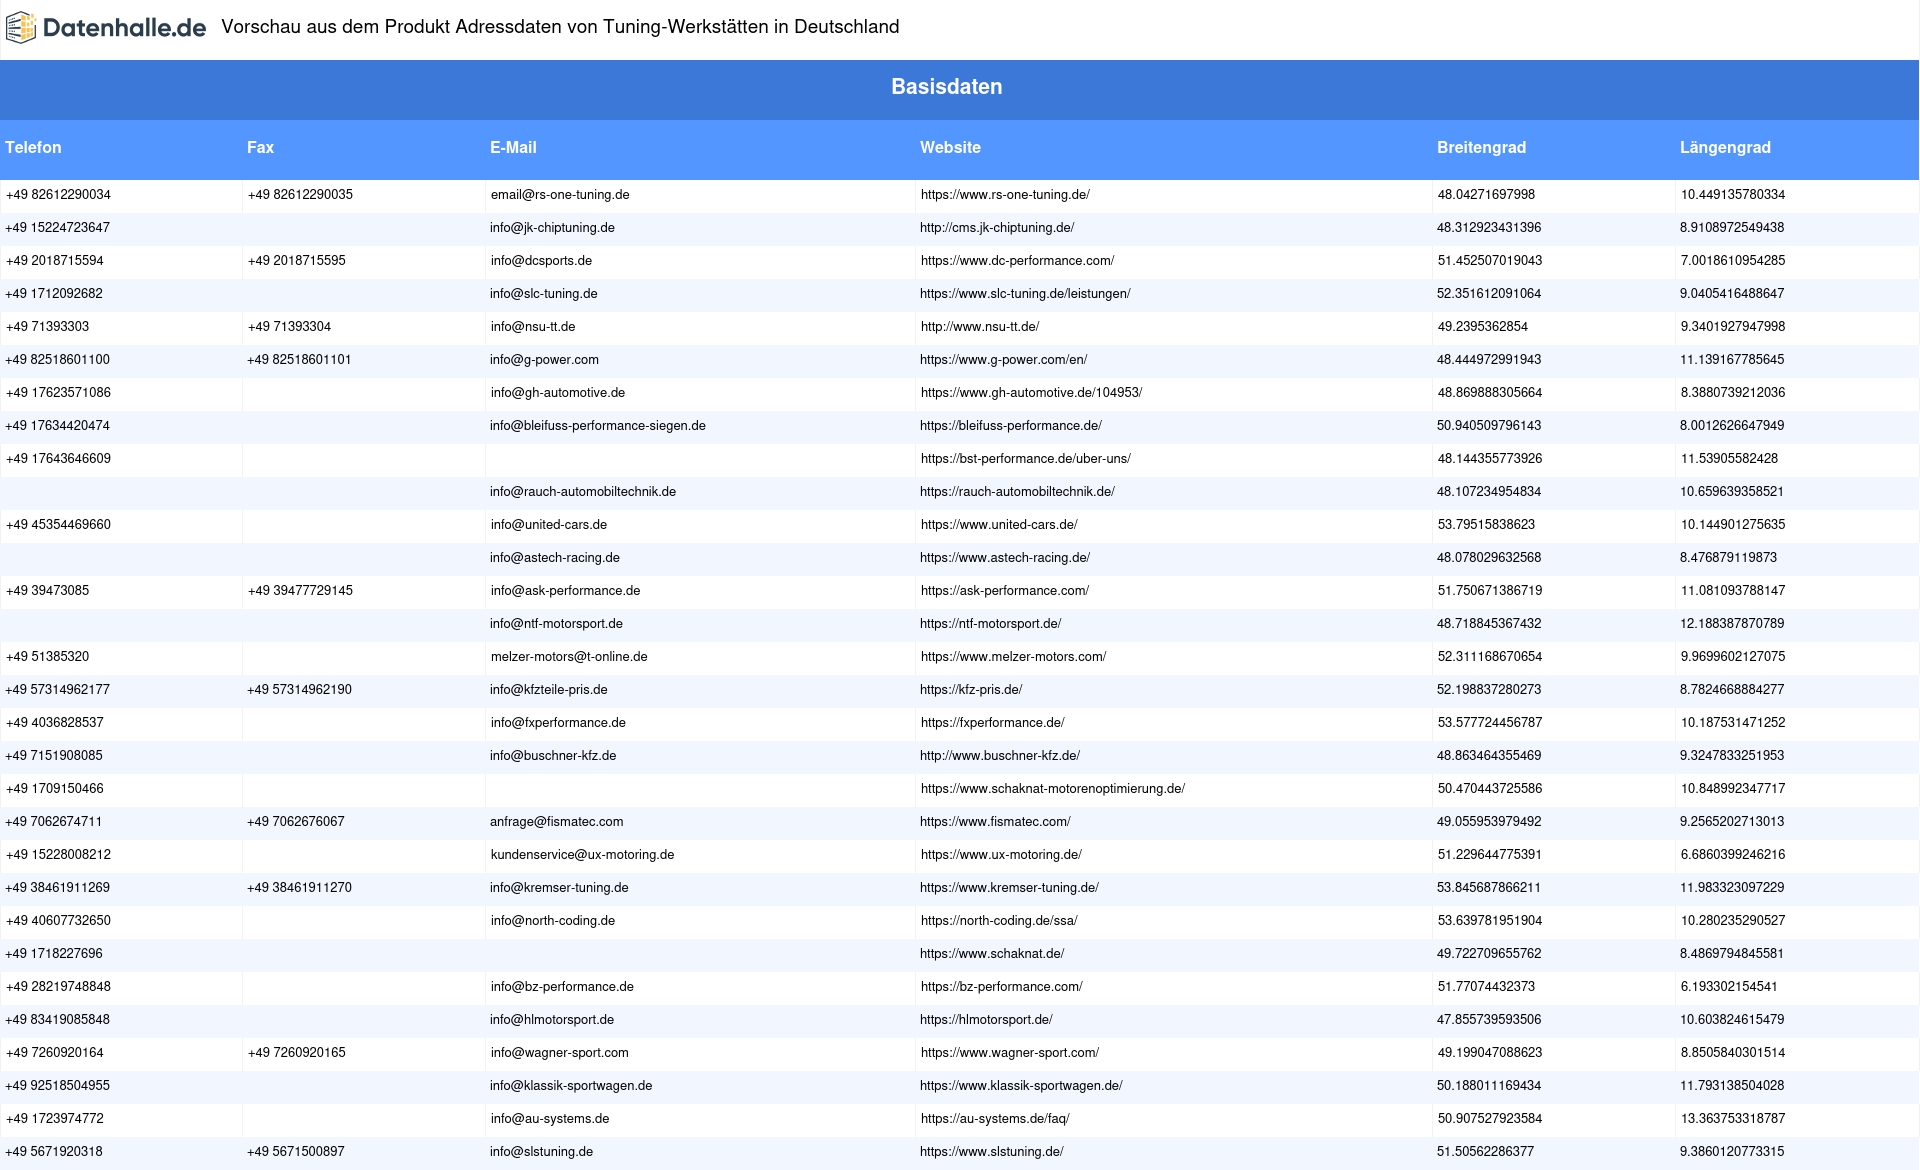
Task: Click the Datenhalle.de logo icon
Action: pyautogui.click(x=20, y=28)
